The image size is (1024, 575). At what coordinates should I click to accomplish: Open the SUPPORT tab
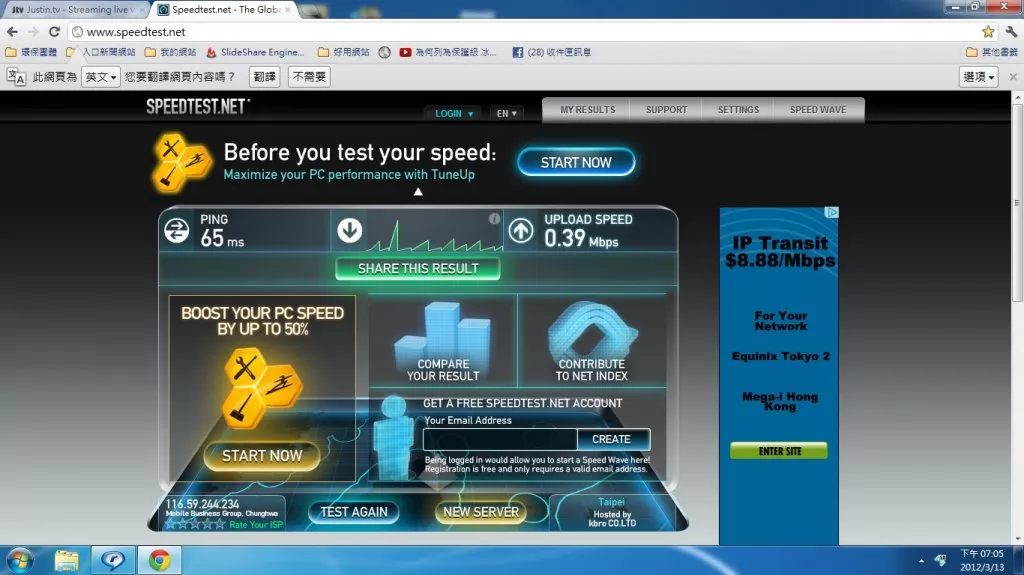pyautogui.click(x=666, y=110)
